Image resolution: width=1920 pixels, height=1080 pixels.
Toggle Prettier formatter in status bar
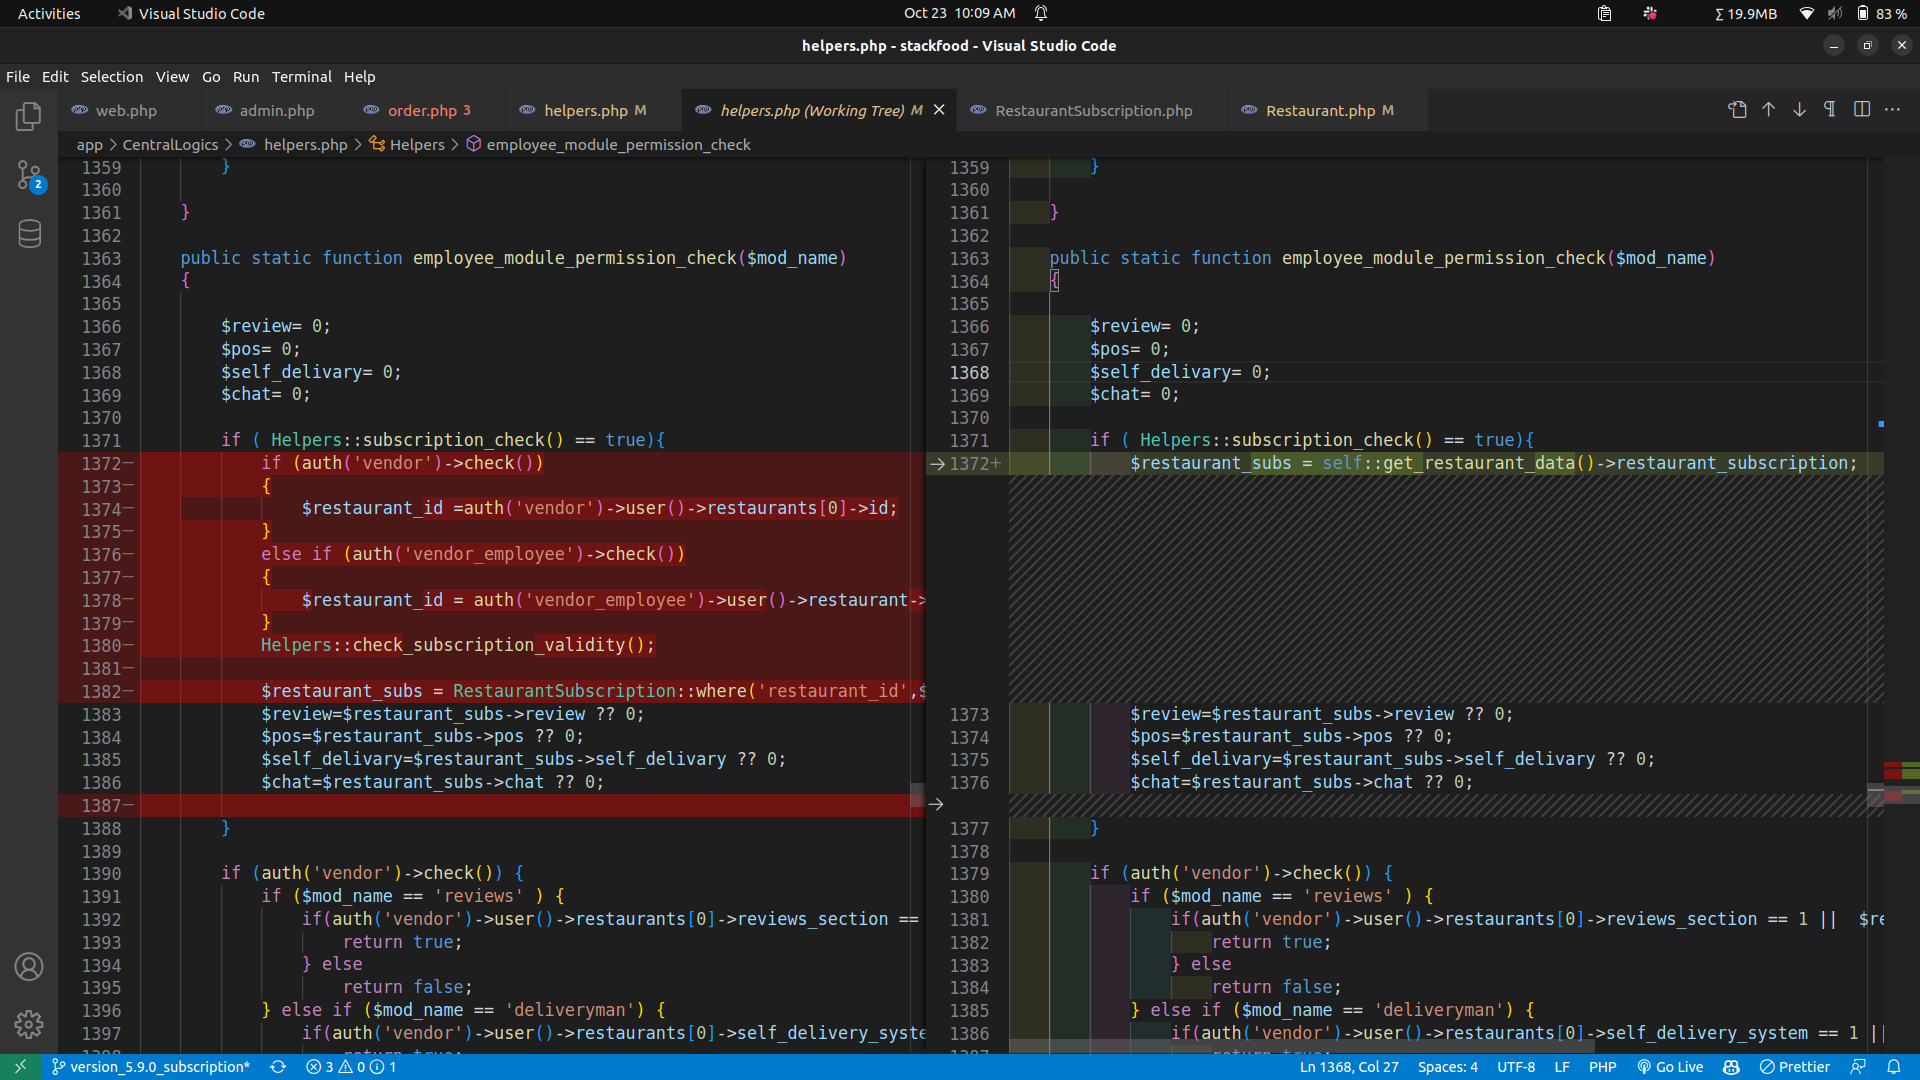[x=1795, y=1067]
